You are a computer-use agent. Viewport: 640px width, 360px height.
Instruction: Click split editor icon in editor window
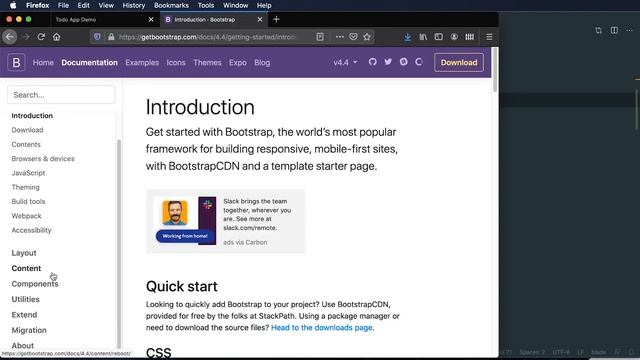coord(614,30)
